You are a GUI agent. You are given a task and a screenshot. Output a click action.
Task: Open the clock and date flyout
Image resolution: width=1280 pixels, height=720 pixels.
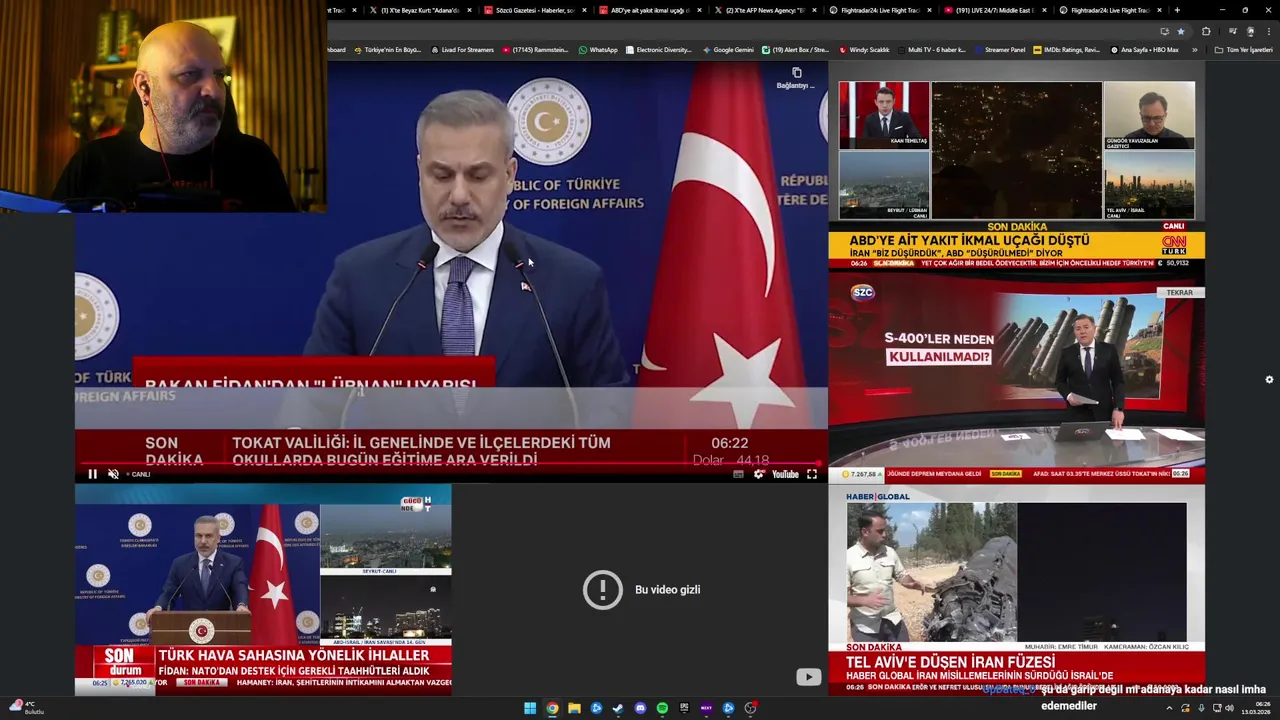coord(1255,708)
